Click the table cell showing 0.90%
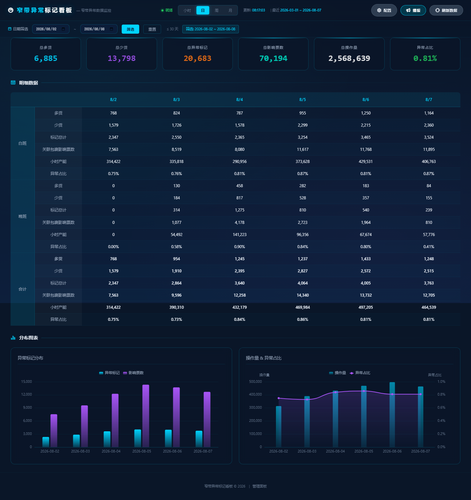 coord(239,247)
